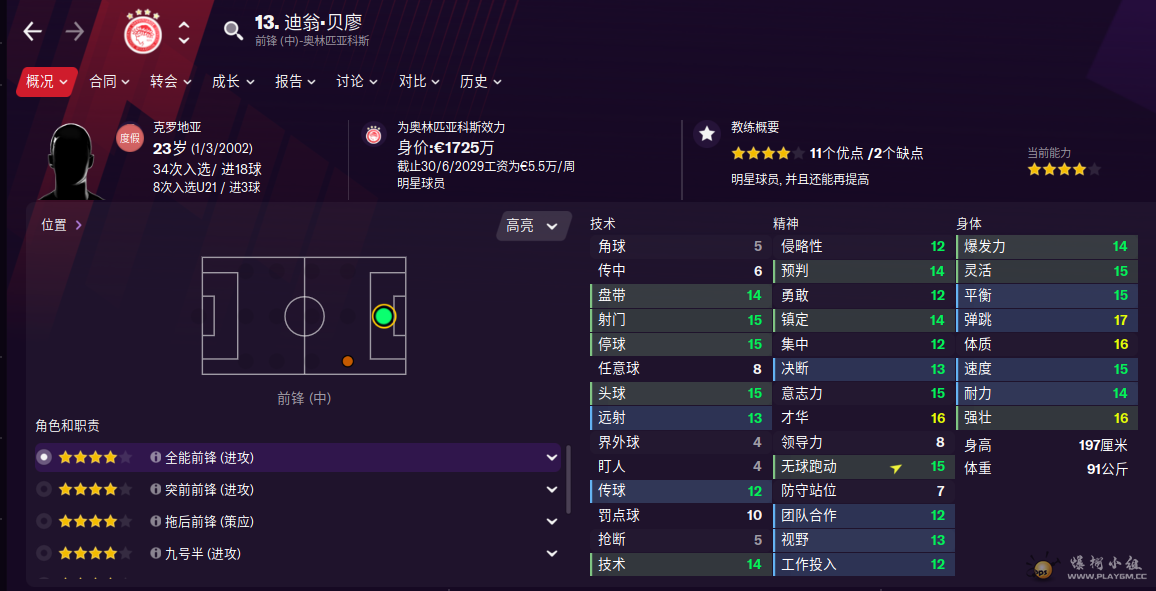Click the info icon beside 全能前锋
Screen dimensions: 1156x591
[x=155, y=457]
